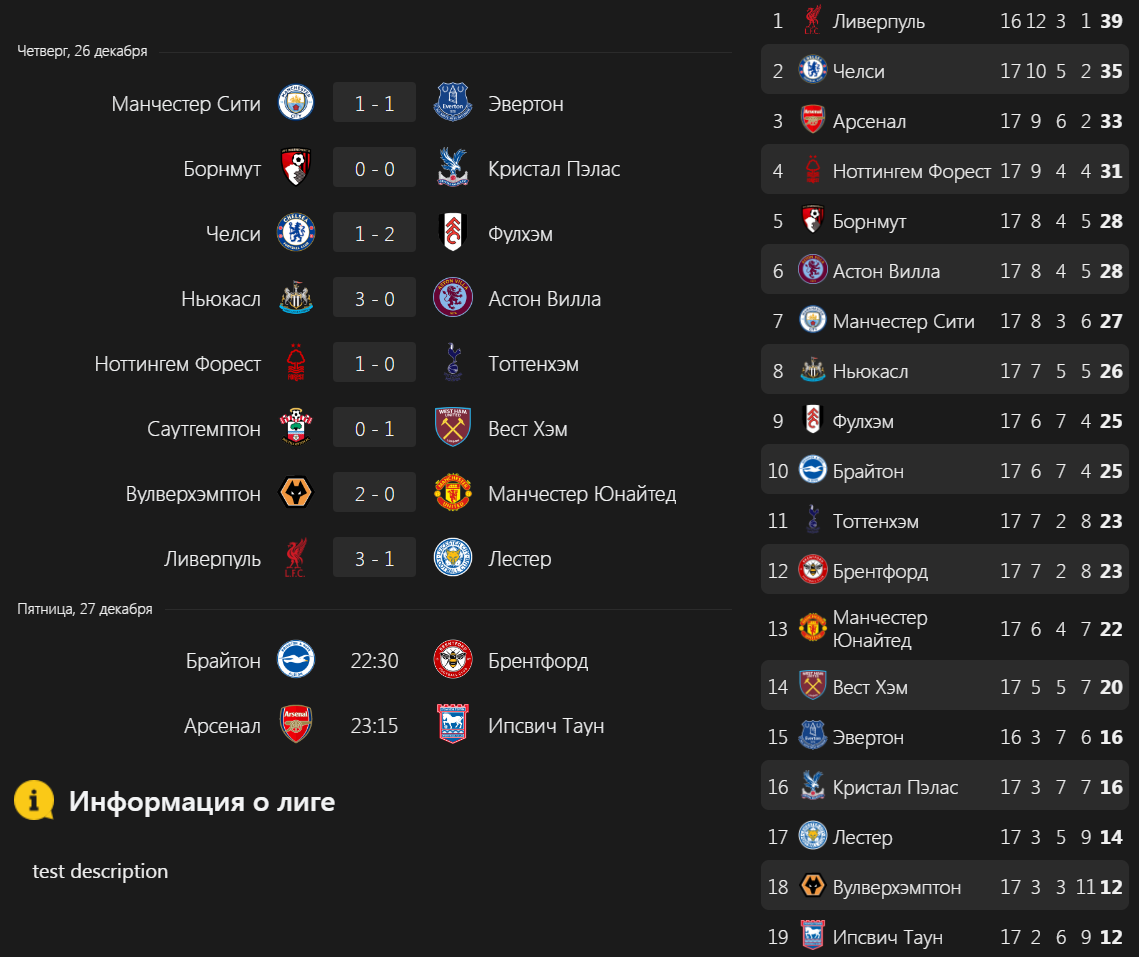Click Манчестер Юнайтед team name in the match list
The width and height of the screenshot is (1139, 957).
[582, 493]
